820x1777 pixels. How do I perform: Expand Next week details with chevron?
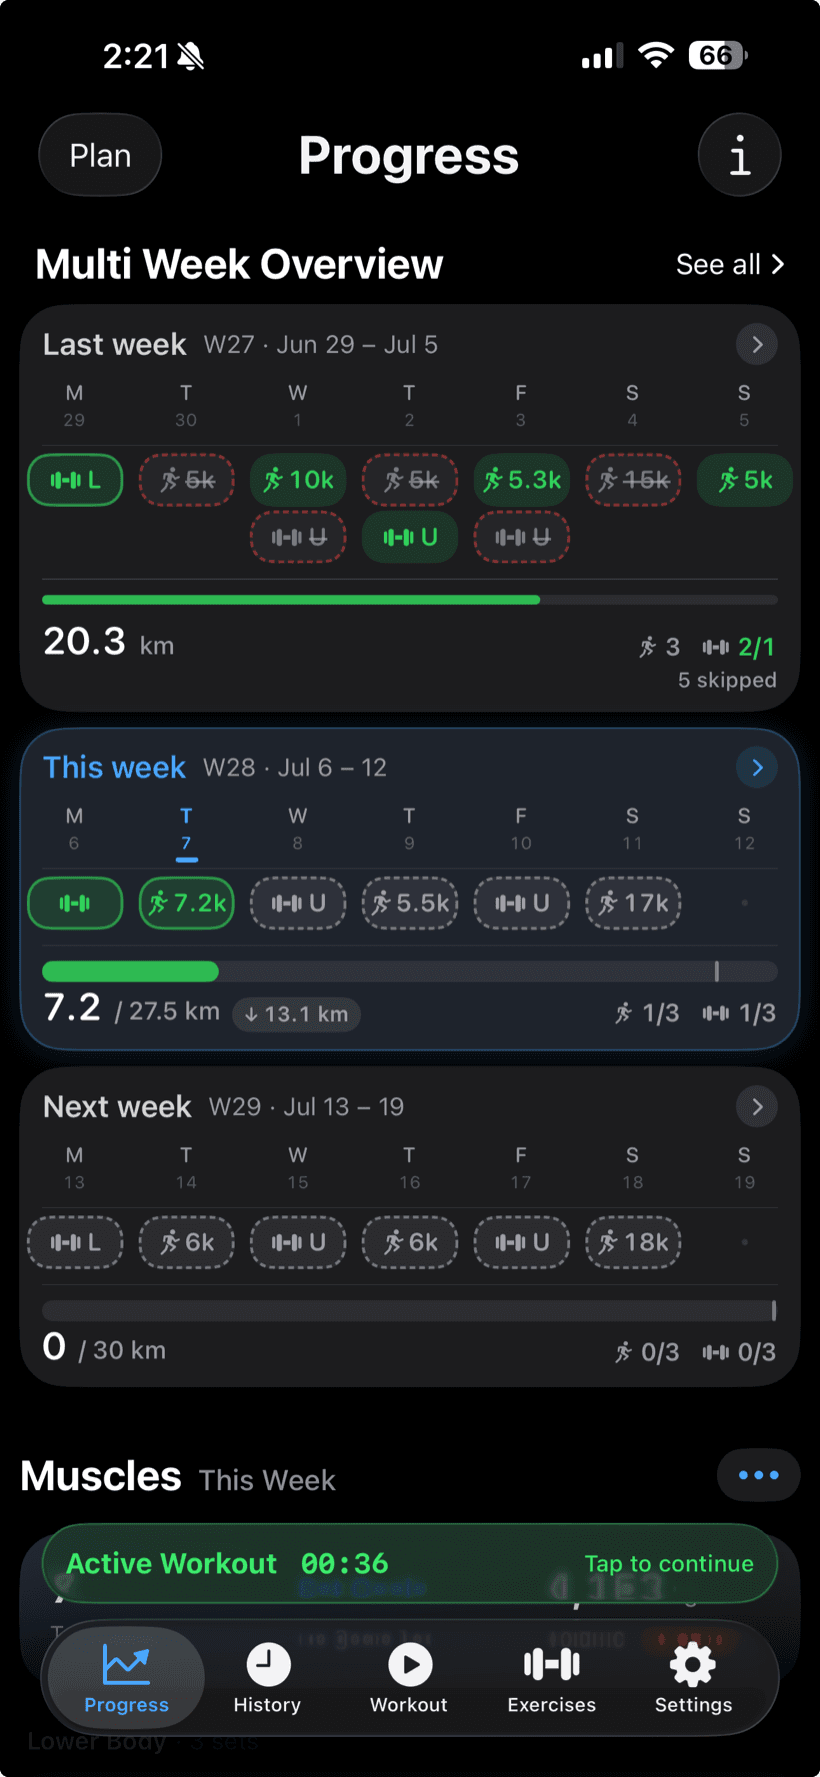tap(757, 1107)
